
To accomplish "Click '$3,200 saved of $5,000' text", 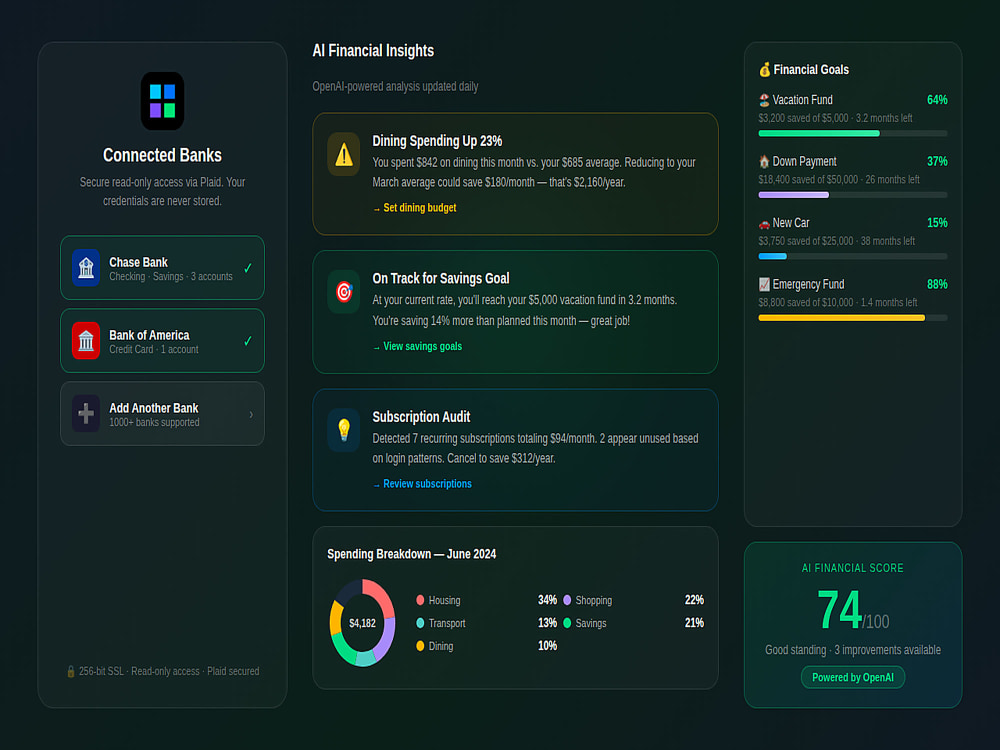I will pos(803,119).
